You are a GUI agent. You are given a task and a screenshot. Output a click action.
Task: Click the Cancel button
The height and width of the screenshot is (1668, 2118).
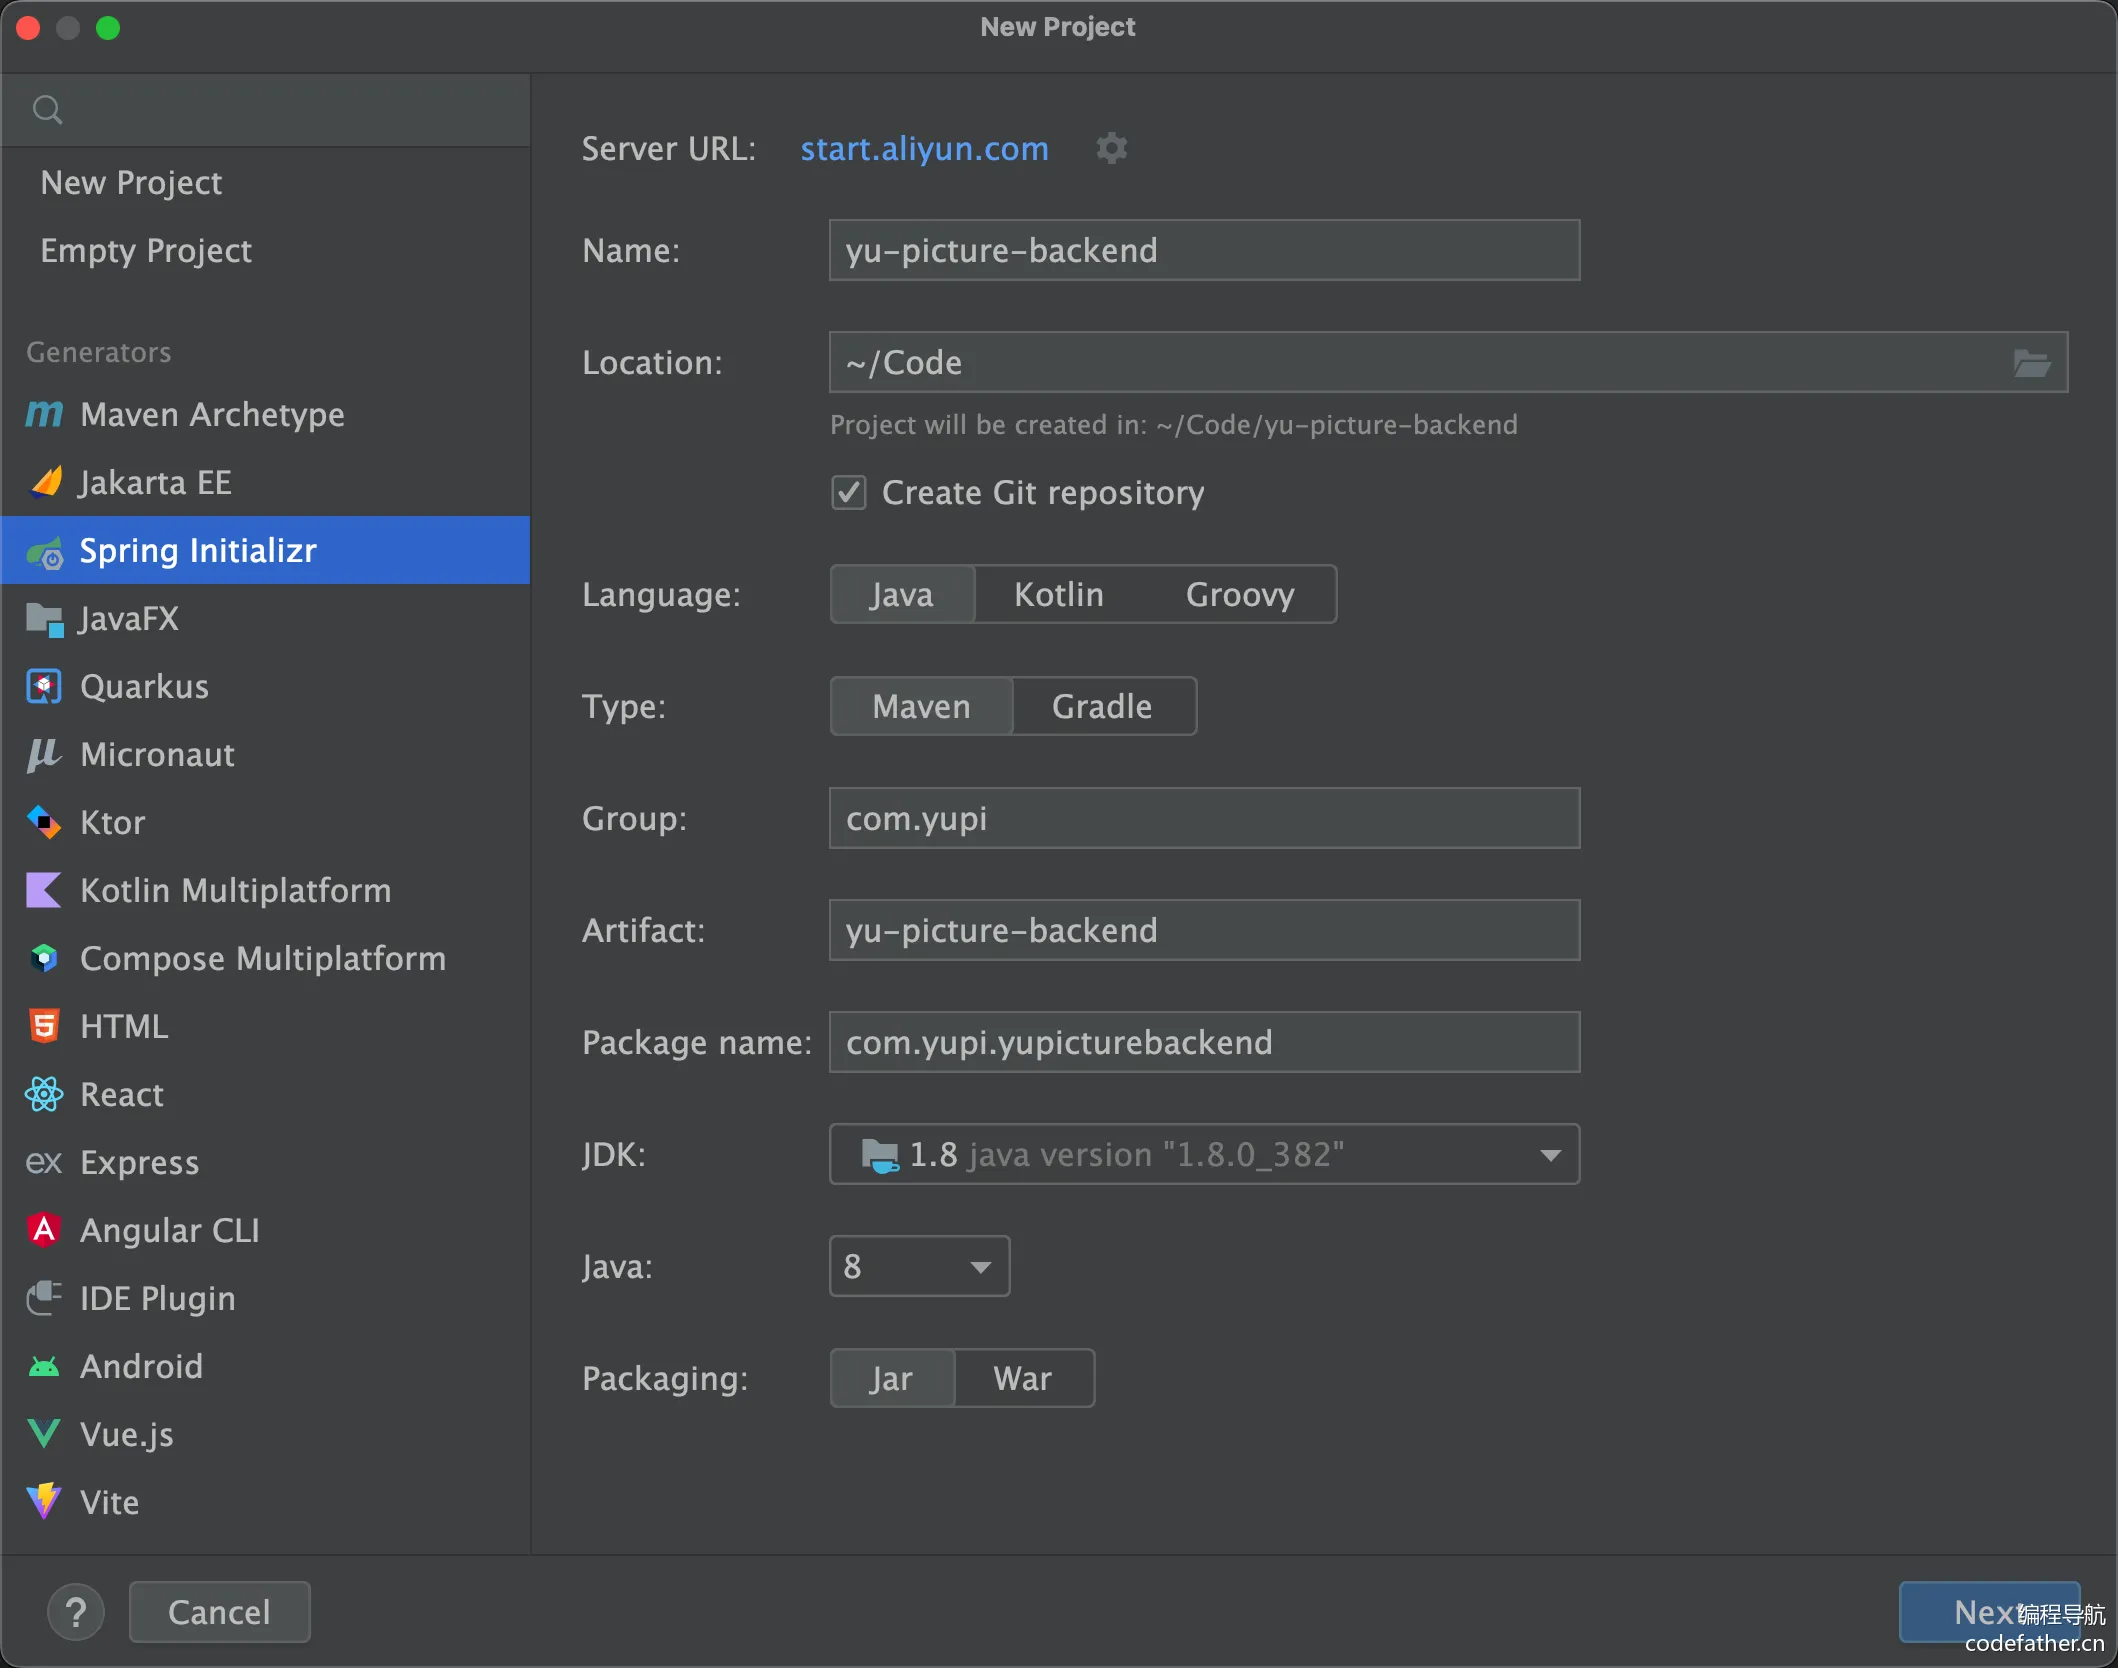tap(219, 1612)
